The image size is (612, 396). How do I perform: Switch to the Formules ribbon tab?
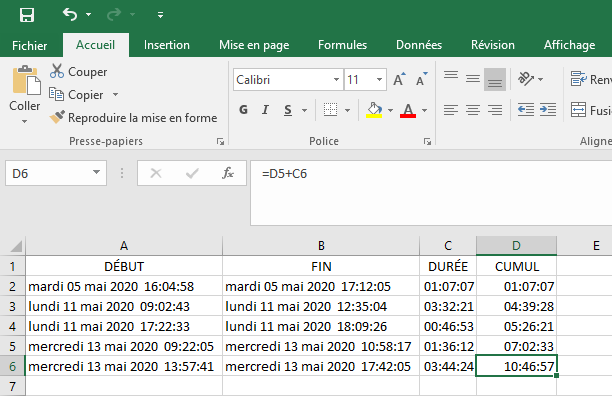click(342, 45)
